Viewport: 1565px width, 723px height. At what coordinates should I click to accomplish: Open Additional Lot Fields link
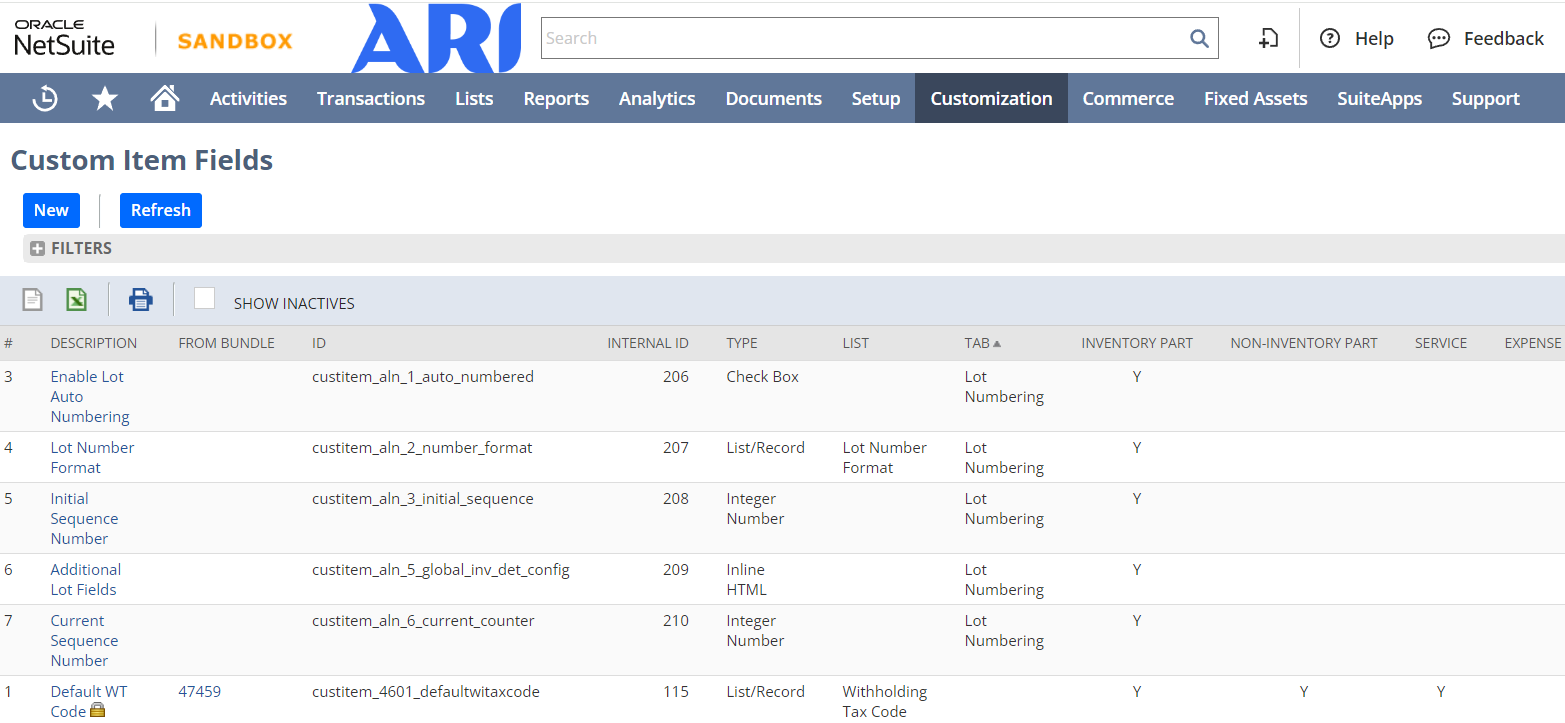86,579
